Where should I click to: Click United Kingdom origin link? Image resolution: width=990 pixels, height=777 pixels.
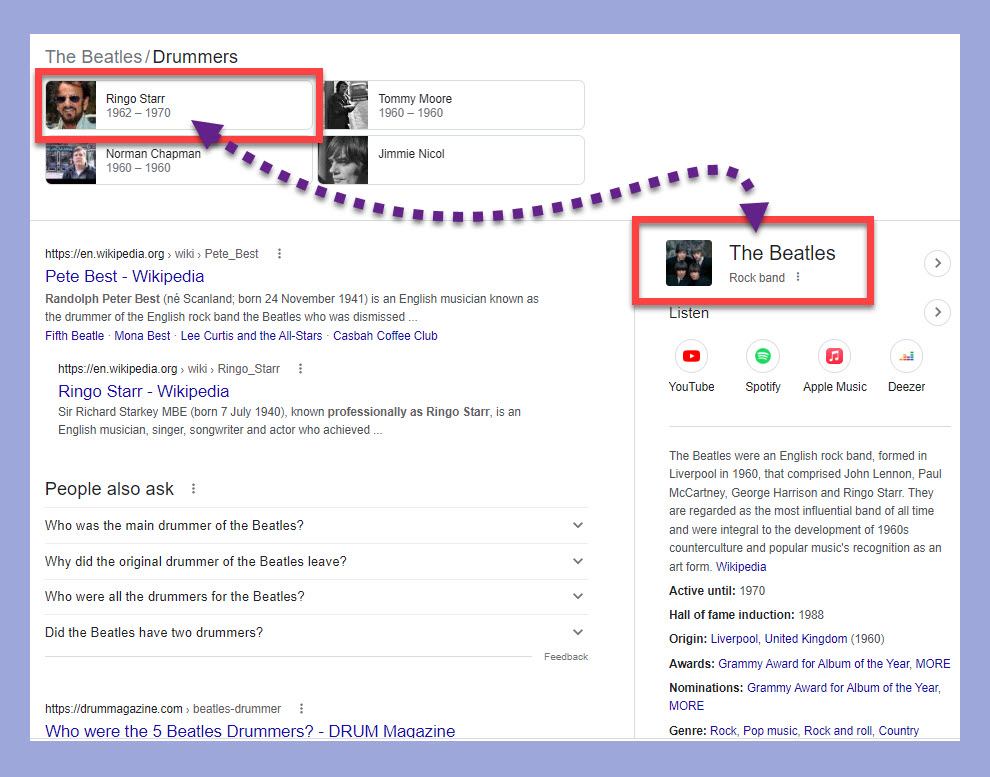point(806,639)
